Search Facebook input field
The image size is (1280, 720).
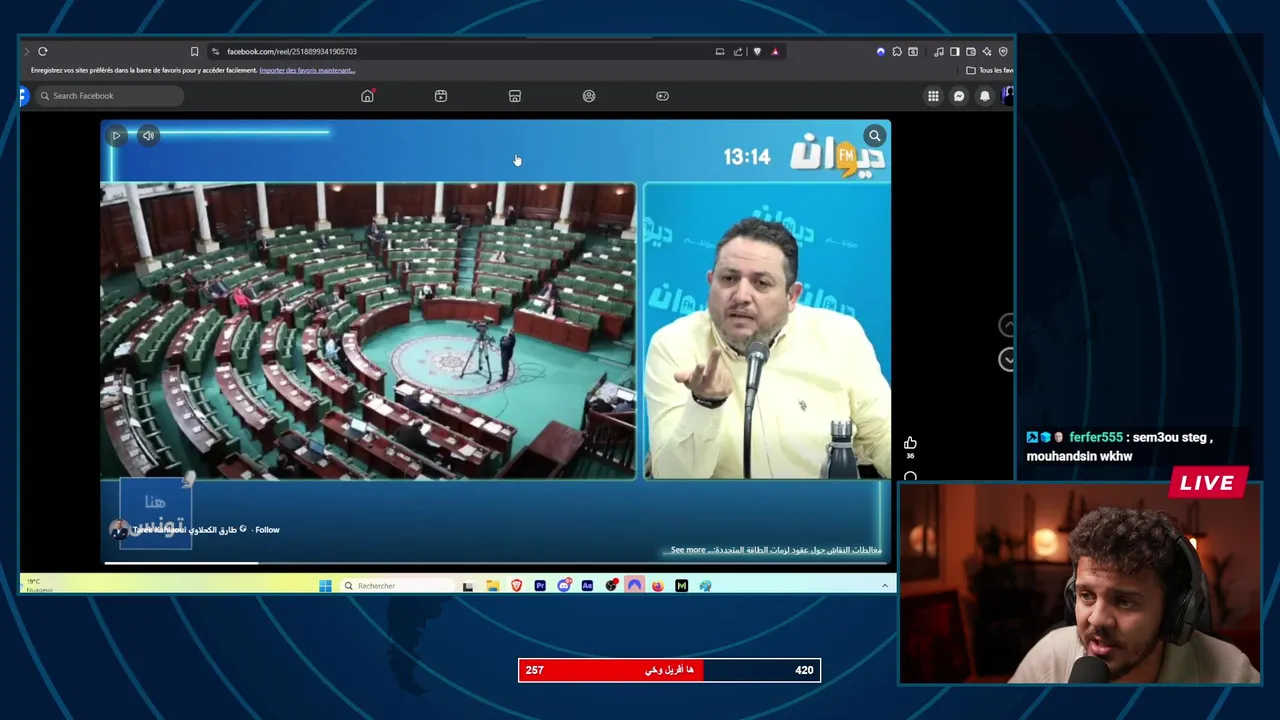110,96
